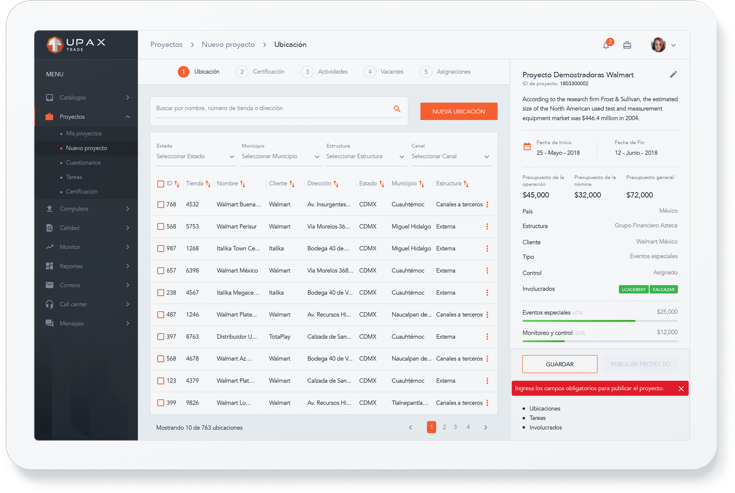Toggle the select-all checkbox in table header
This screenshot has height=493, width=735.
point(160,184)
